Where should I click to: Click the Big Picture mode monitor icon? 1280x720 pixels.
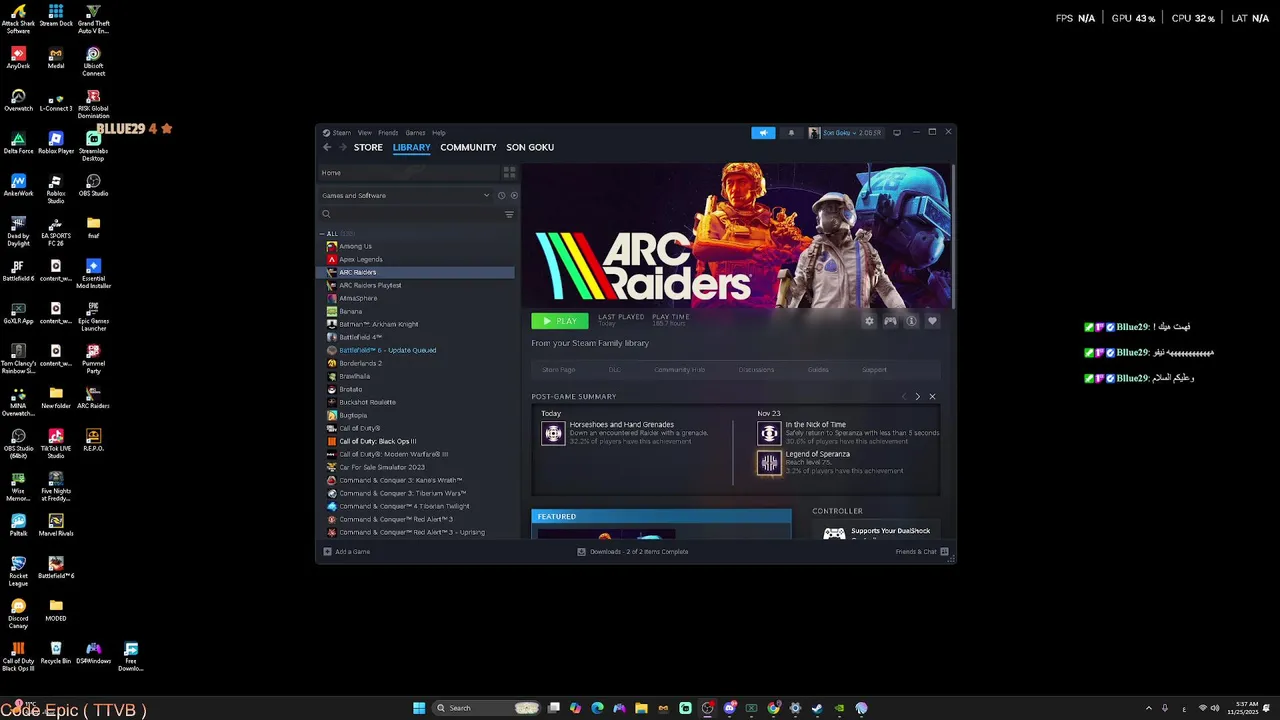(897, 132)
